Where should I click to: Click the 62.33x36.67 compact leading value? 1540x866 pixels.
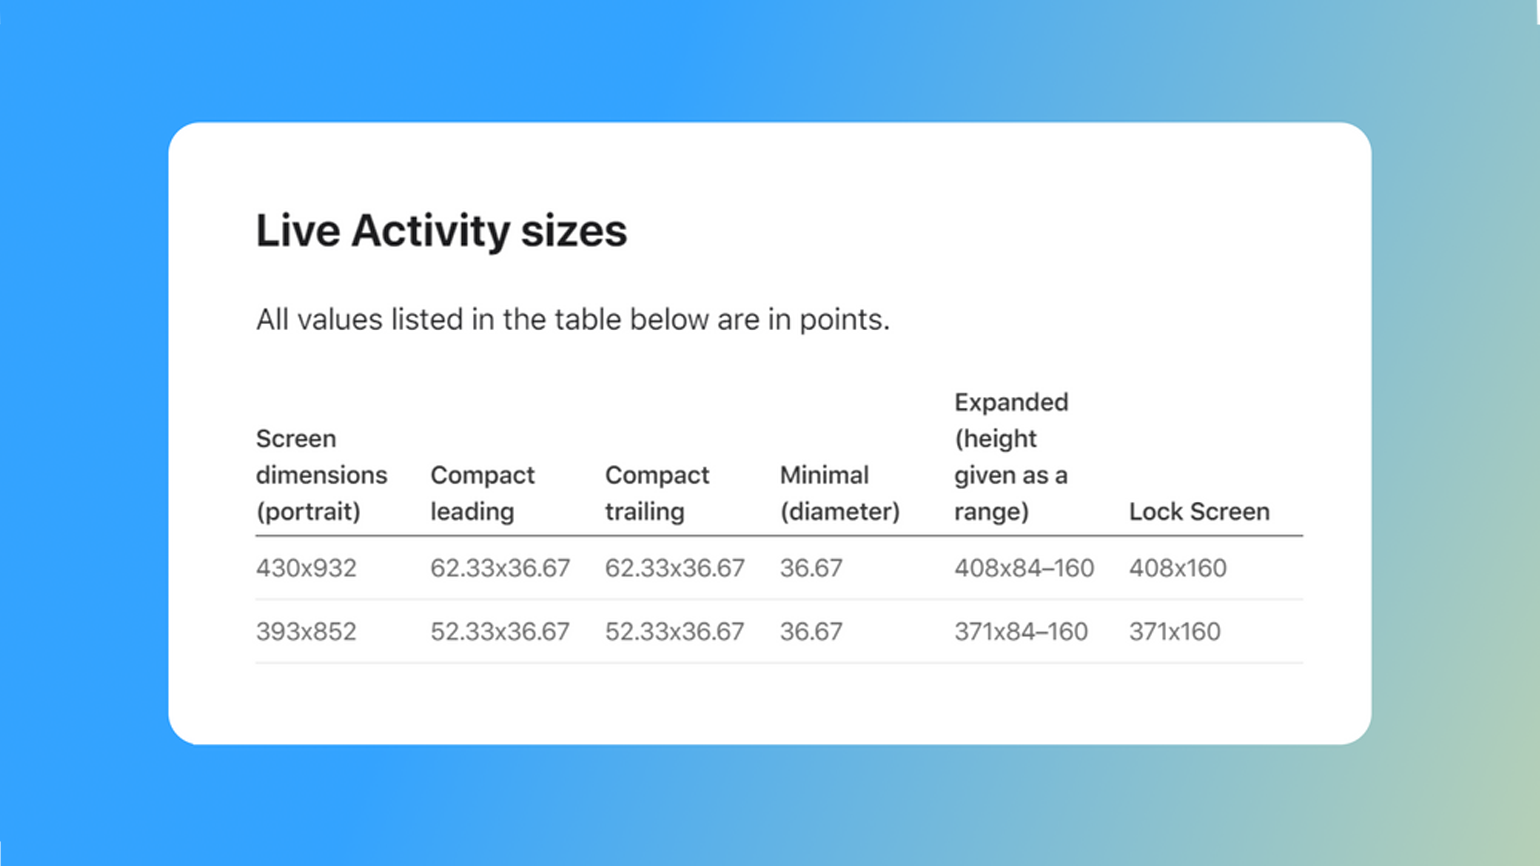click(x=500, y=568)
